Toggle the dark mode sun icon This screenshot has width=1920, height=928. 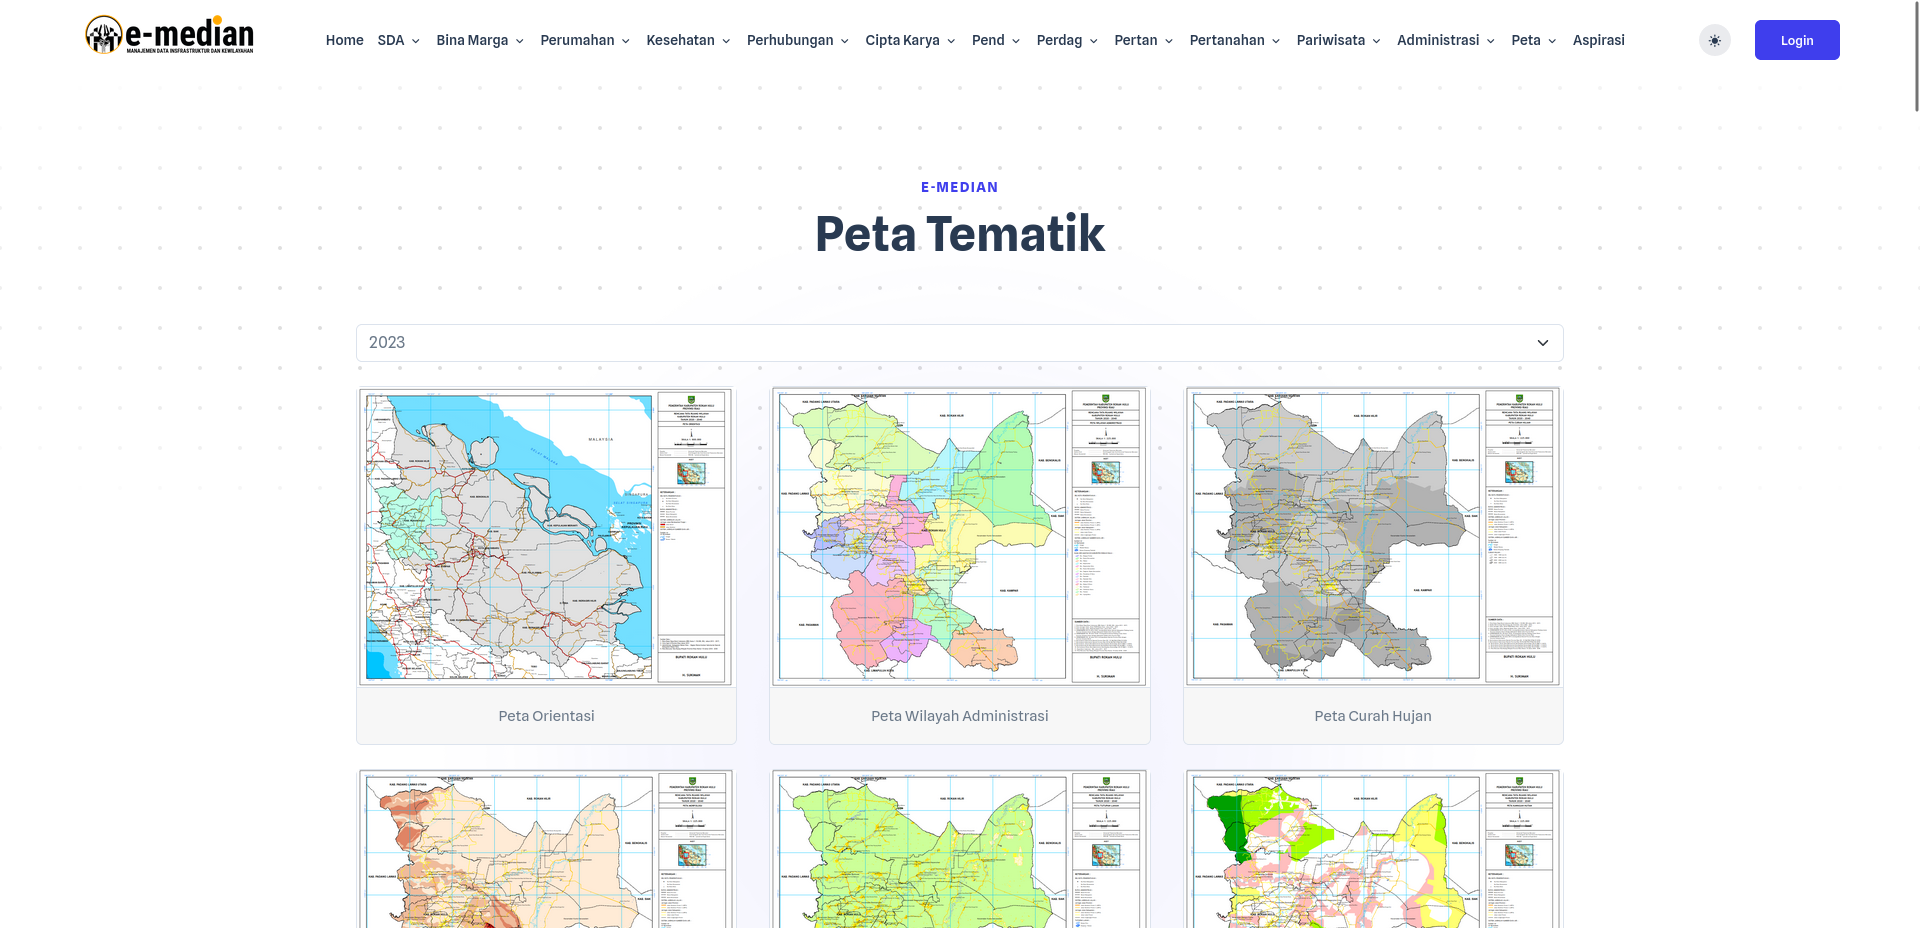pos(1714,40)
